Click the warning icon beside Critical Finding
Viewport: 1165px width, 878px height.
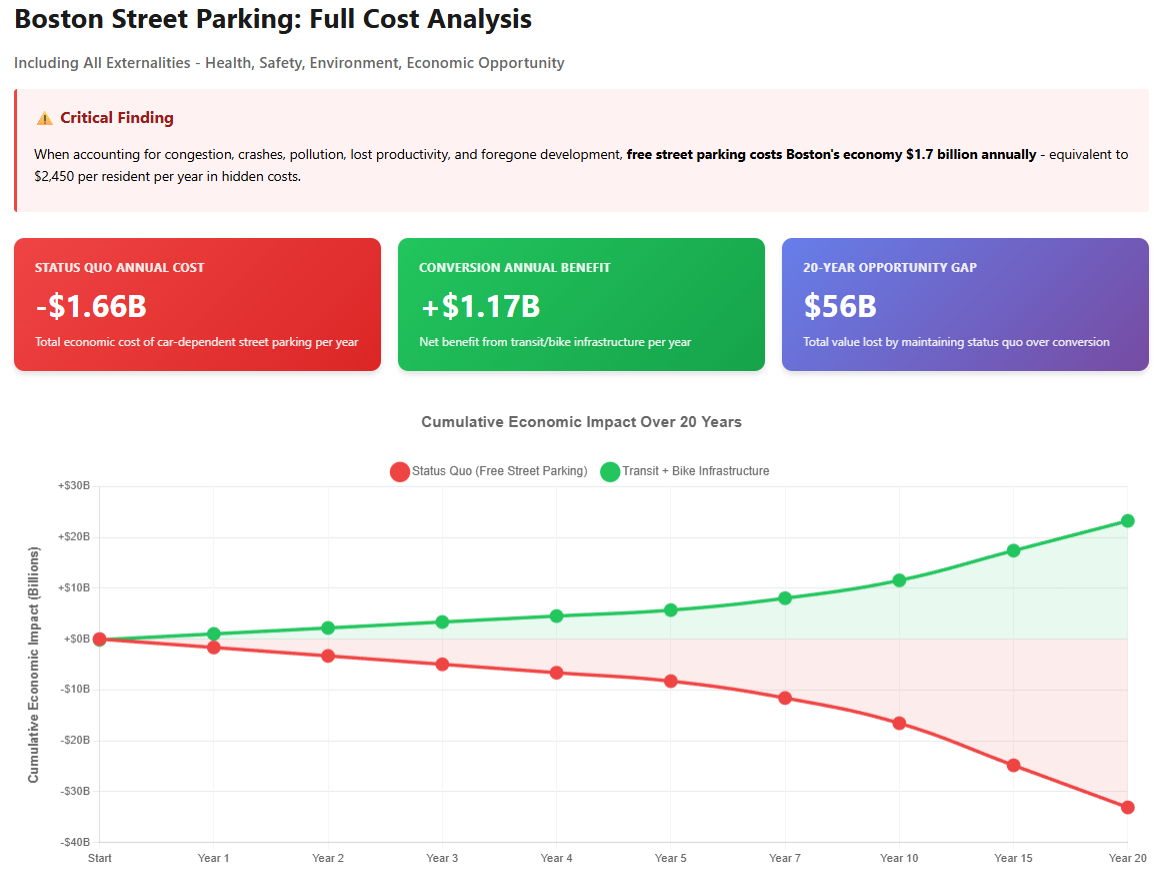tap(44, 118)
